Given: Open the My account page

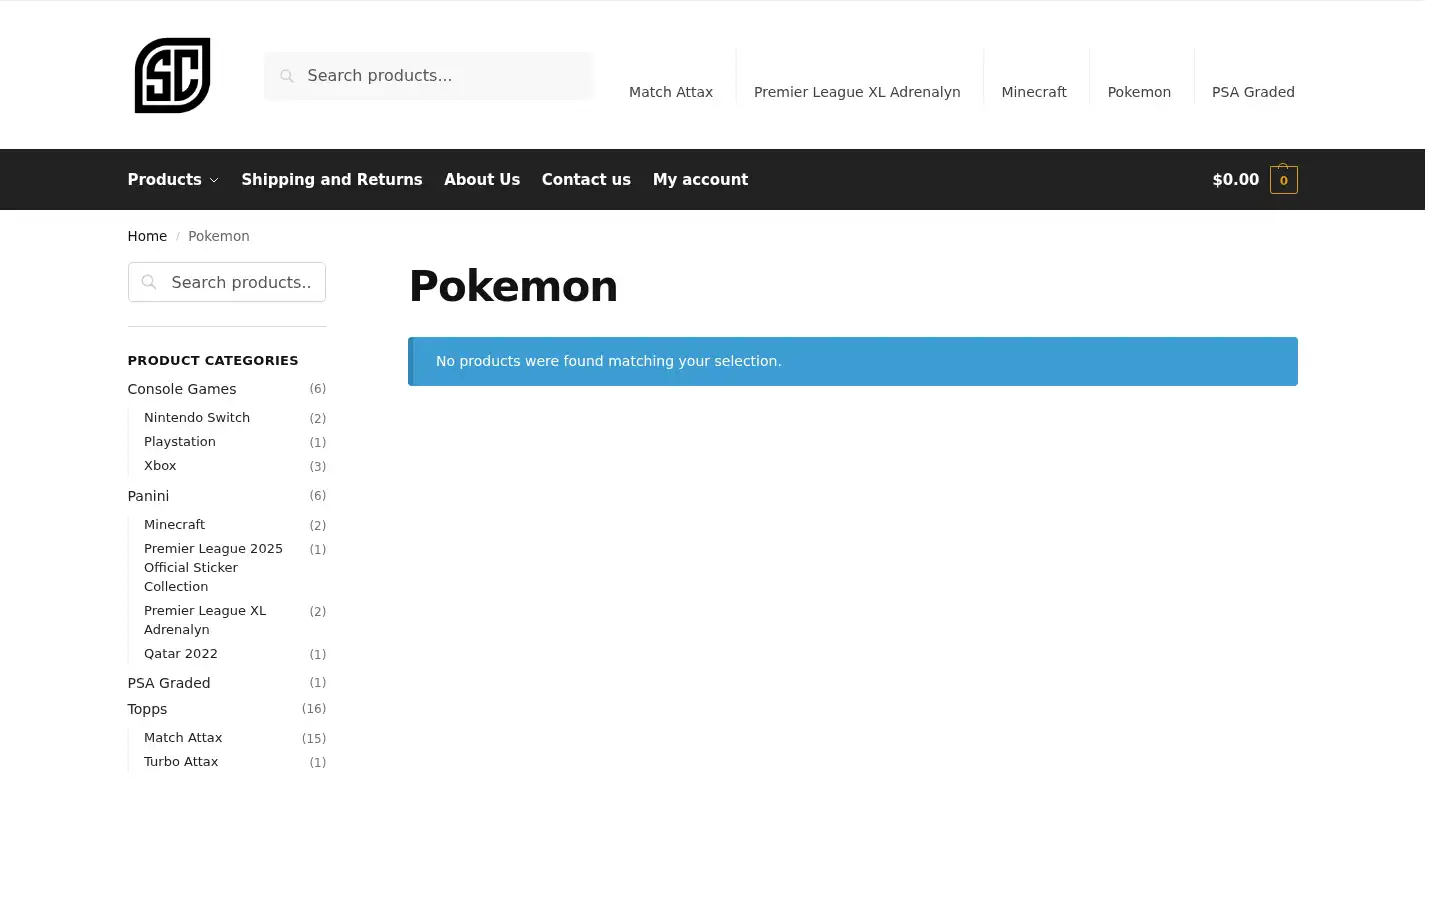Looking at the screenshot, I should click(x=700, y=180).
